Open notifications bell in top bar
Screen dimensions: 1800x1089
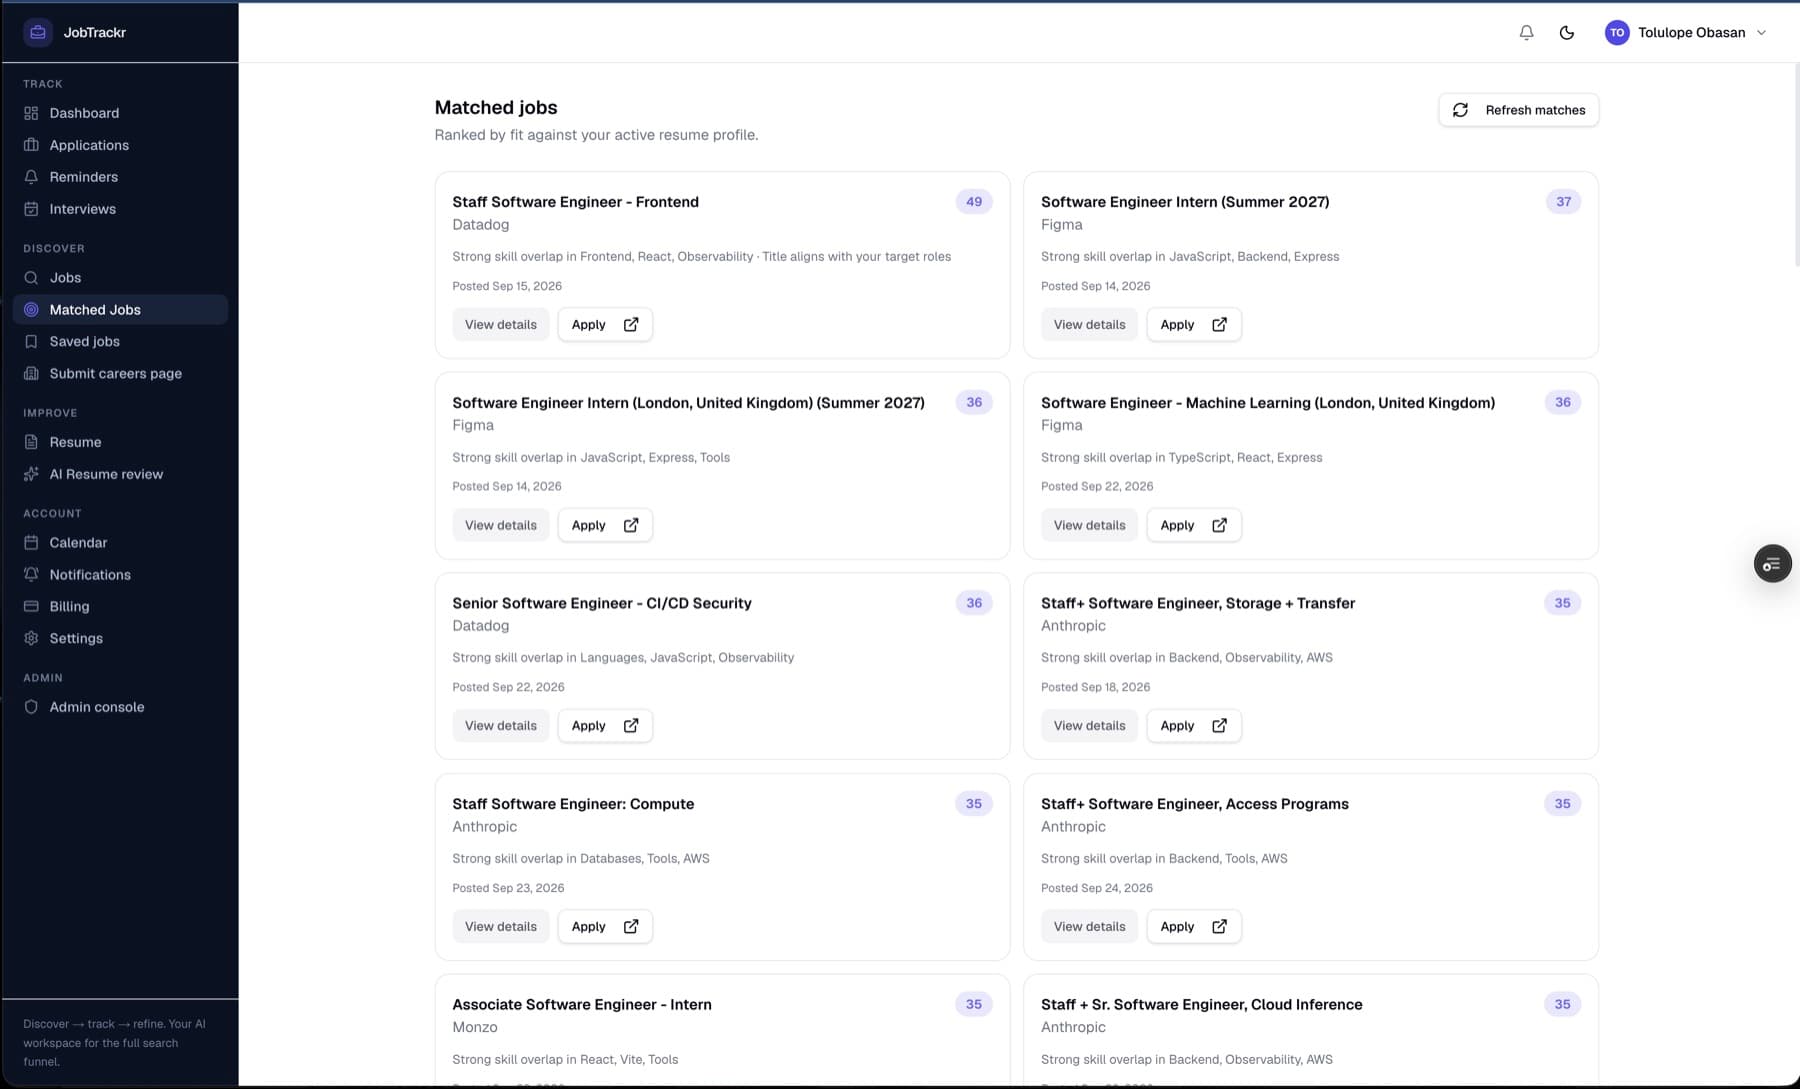click(1526, 32)
